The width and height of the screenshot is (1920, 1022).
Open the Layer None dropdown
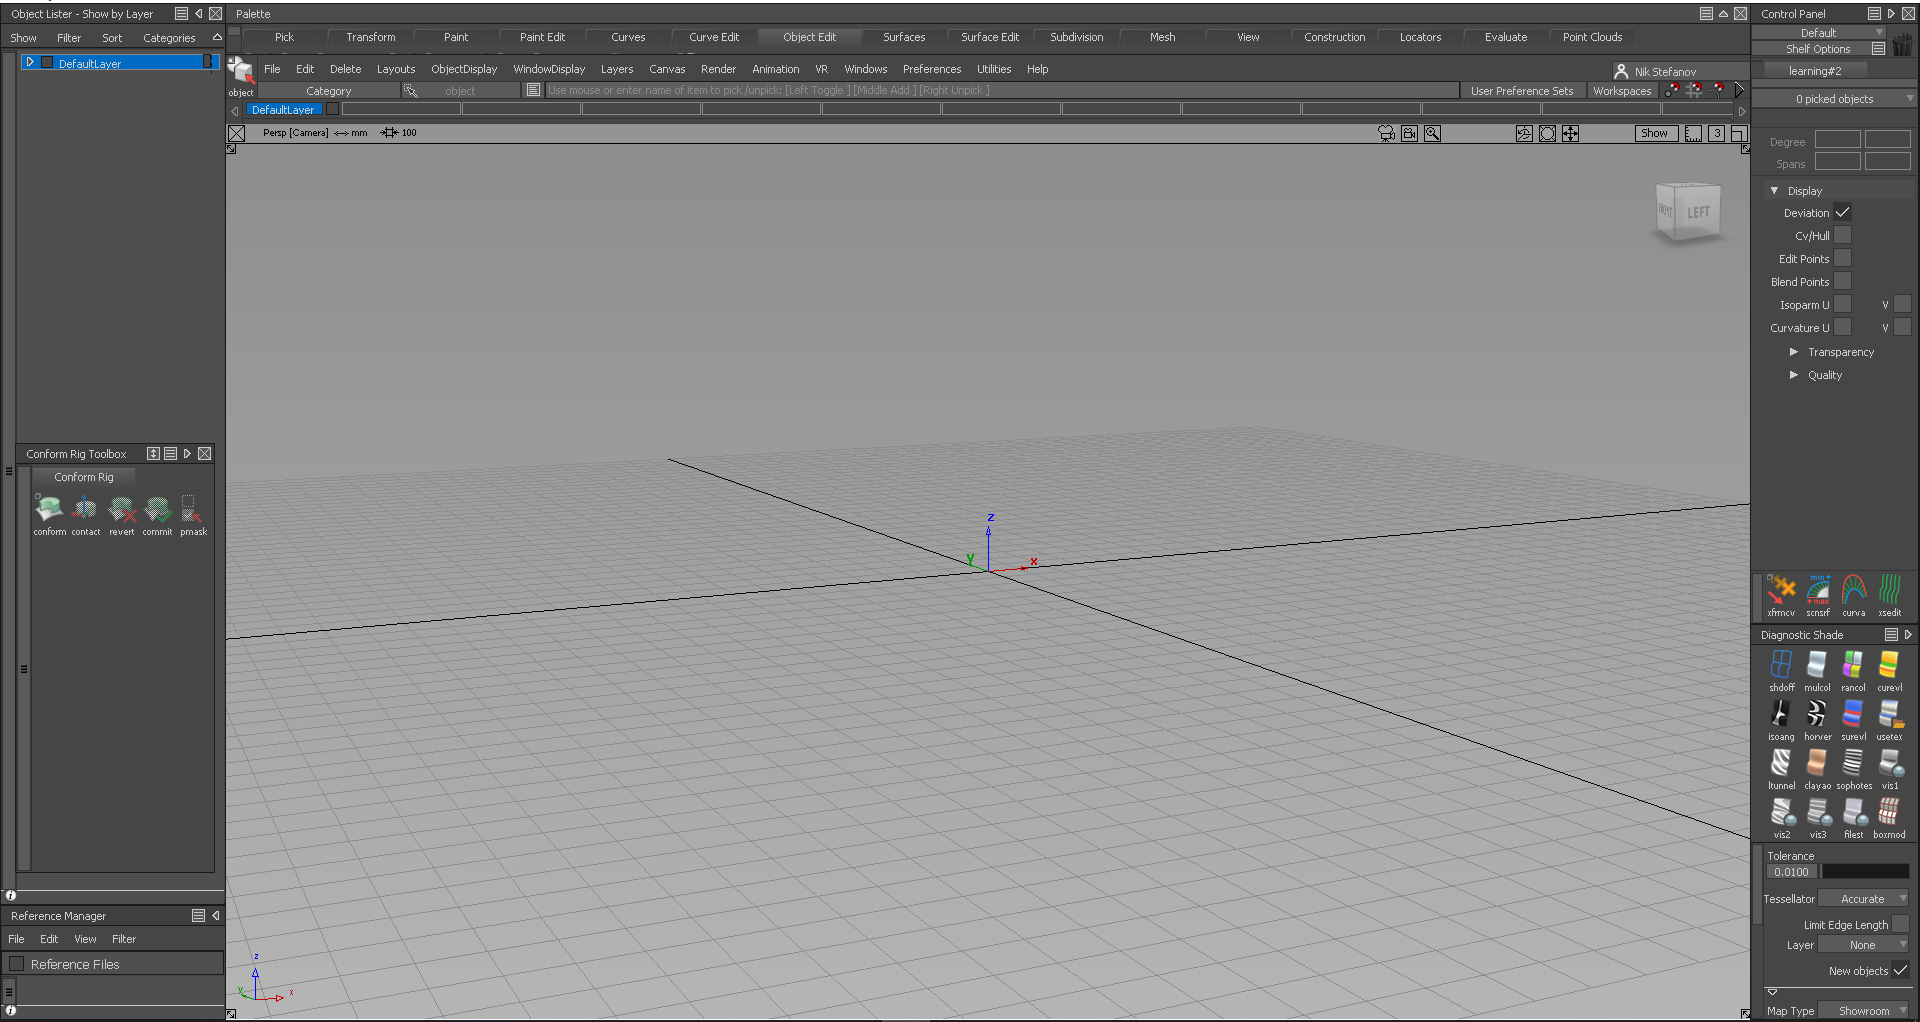tap(1864, 944)
